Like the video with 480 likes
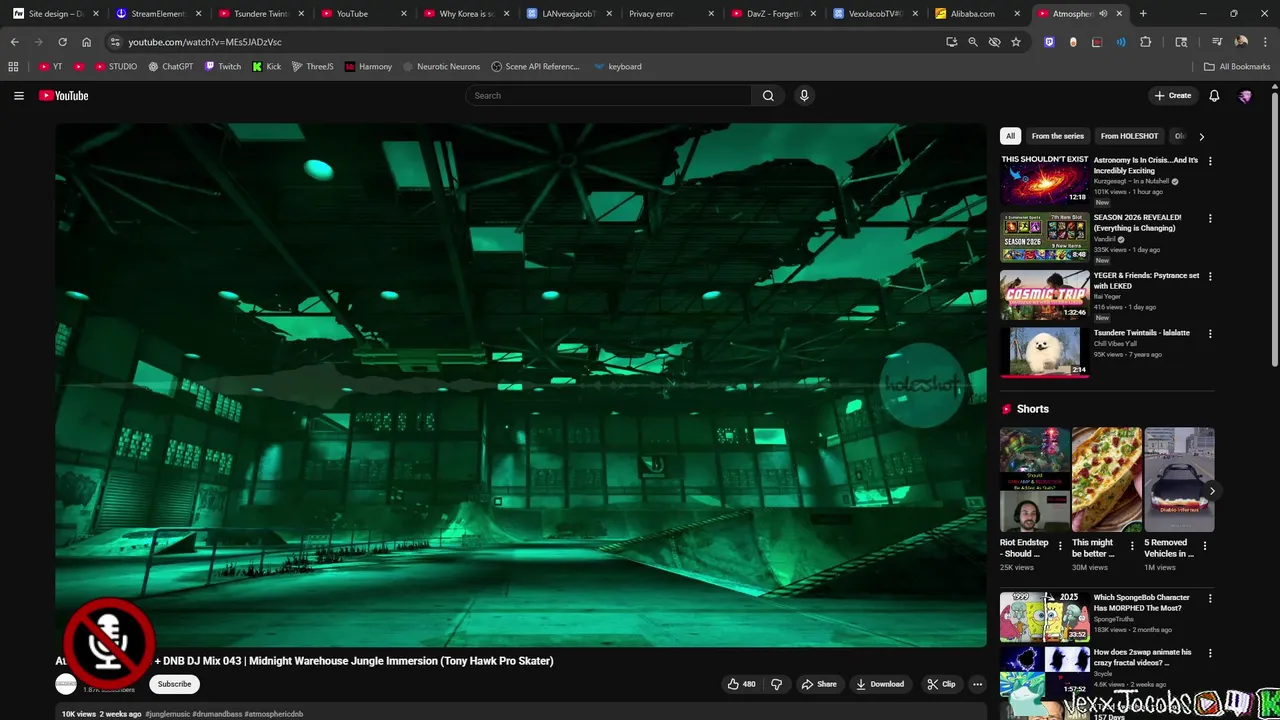Image resolution: width=1280 pixels, height=720 pixels. pyautogui.click(x=741, y=684)
